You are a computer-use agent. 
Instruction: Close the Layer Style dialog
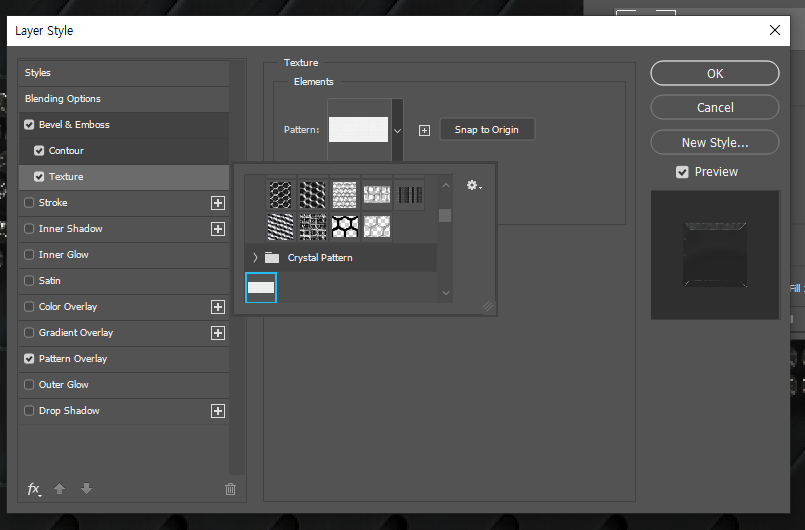pyautogui.click(x=775, y=30)
